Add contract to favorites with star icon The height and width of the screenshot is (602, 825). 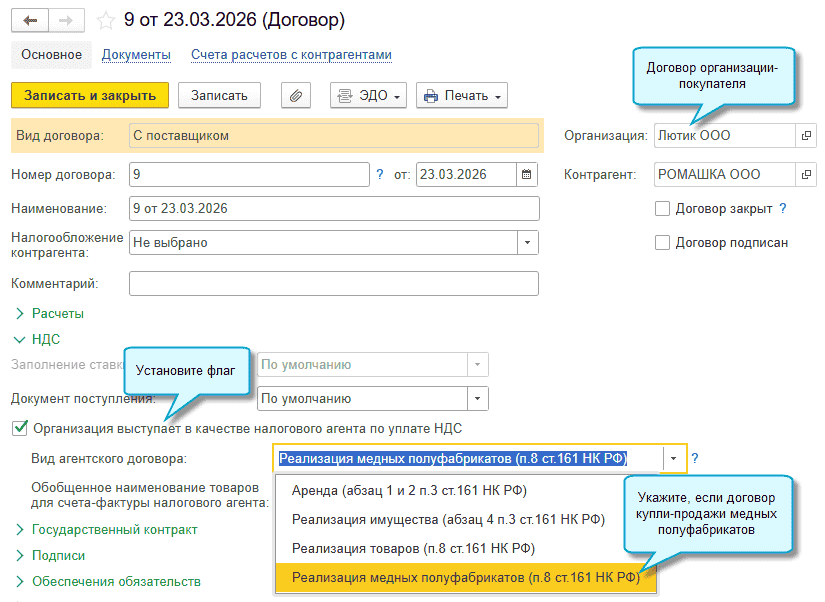106,20
